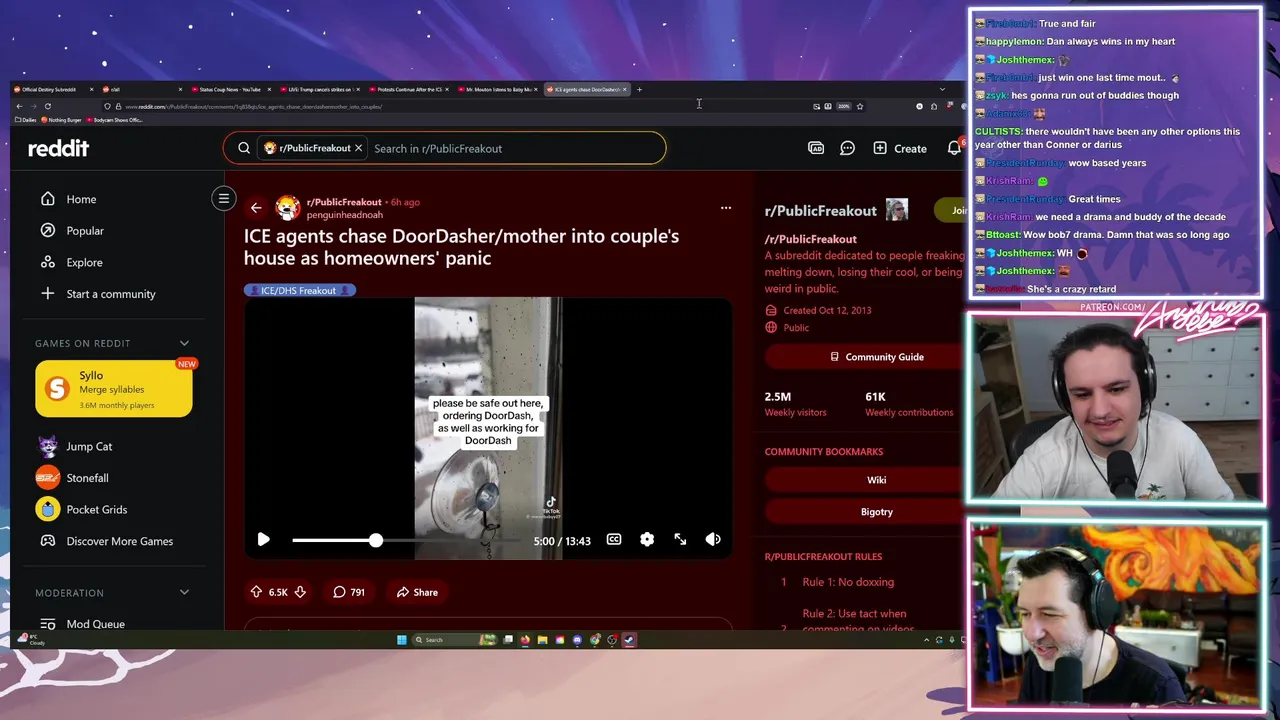This screenshot has width=1280, height=720.
Task: Switch to LIVE: Trump cancels strikes tab
Action: point(320,89)
